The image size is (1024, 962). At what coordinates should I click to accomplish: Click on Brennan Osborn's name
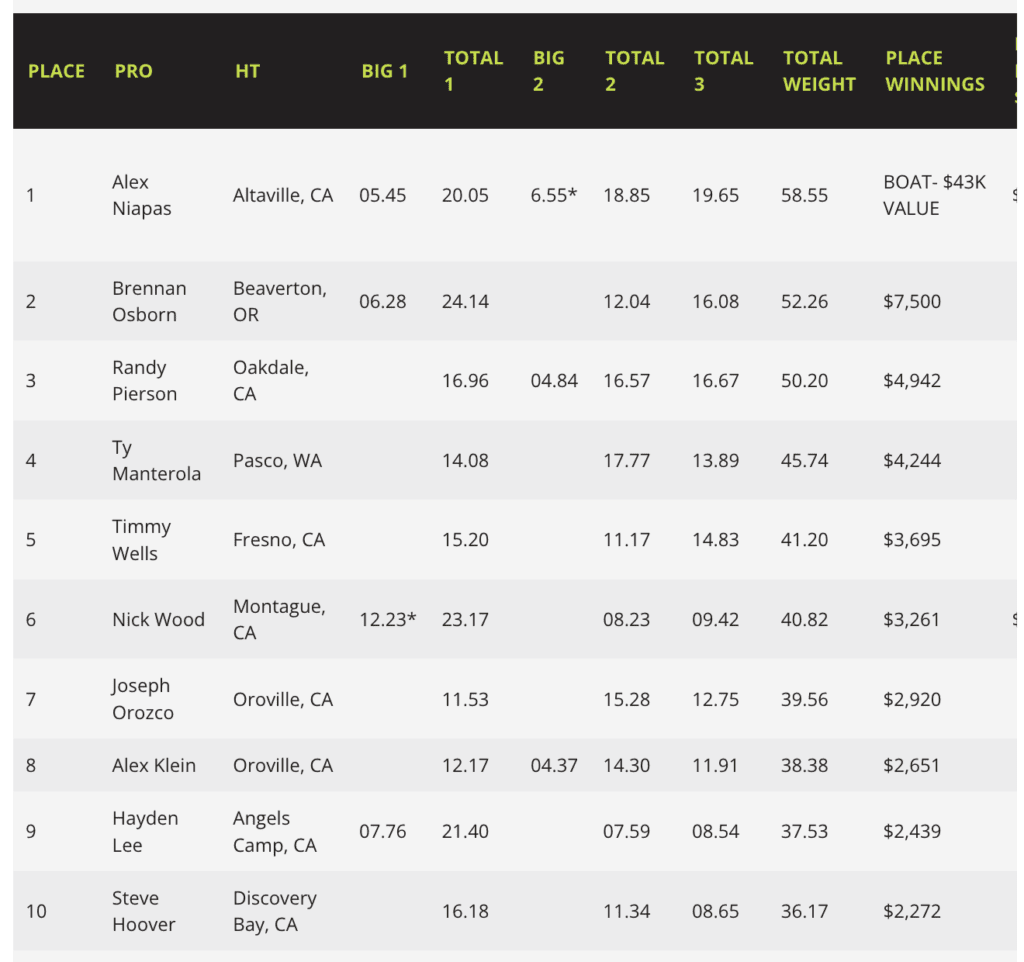pyautogui.click(x=149, y=301)
